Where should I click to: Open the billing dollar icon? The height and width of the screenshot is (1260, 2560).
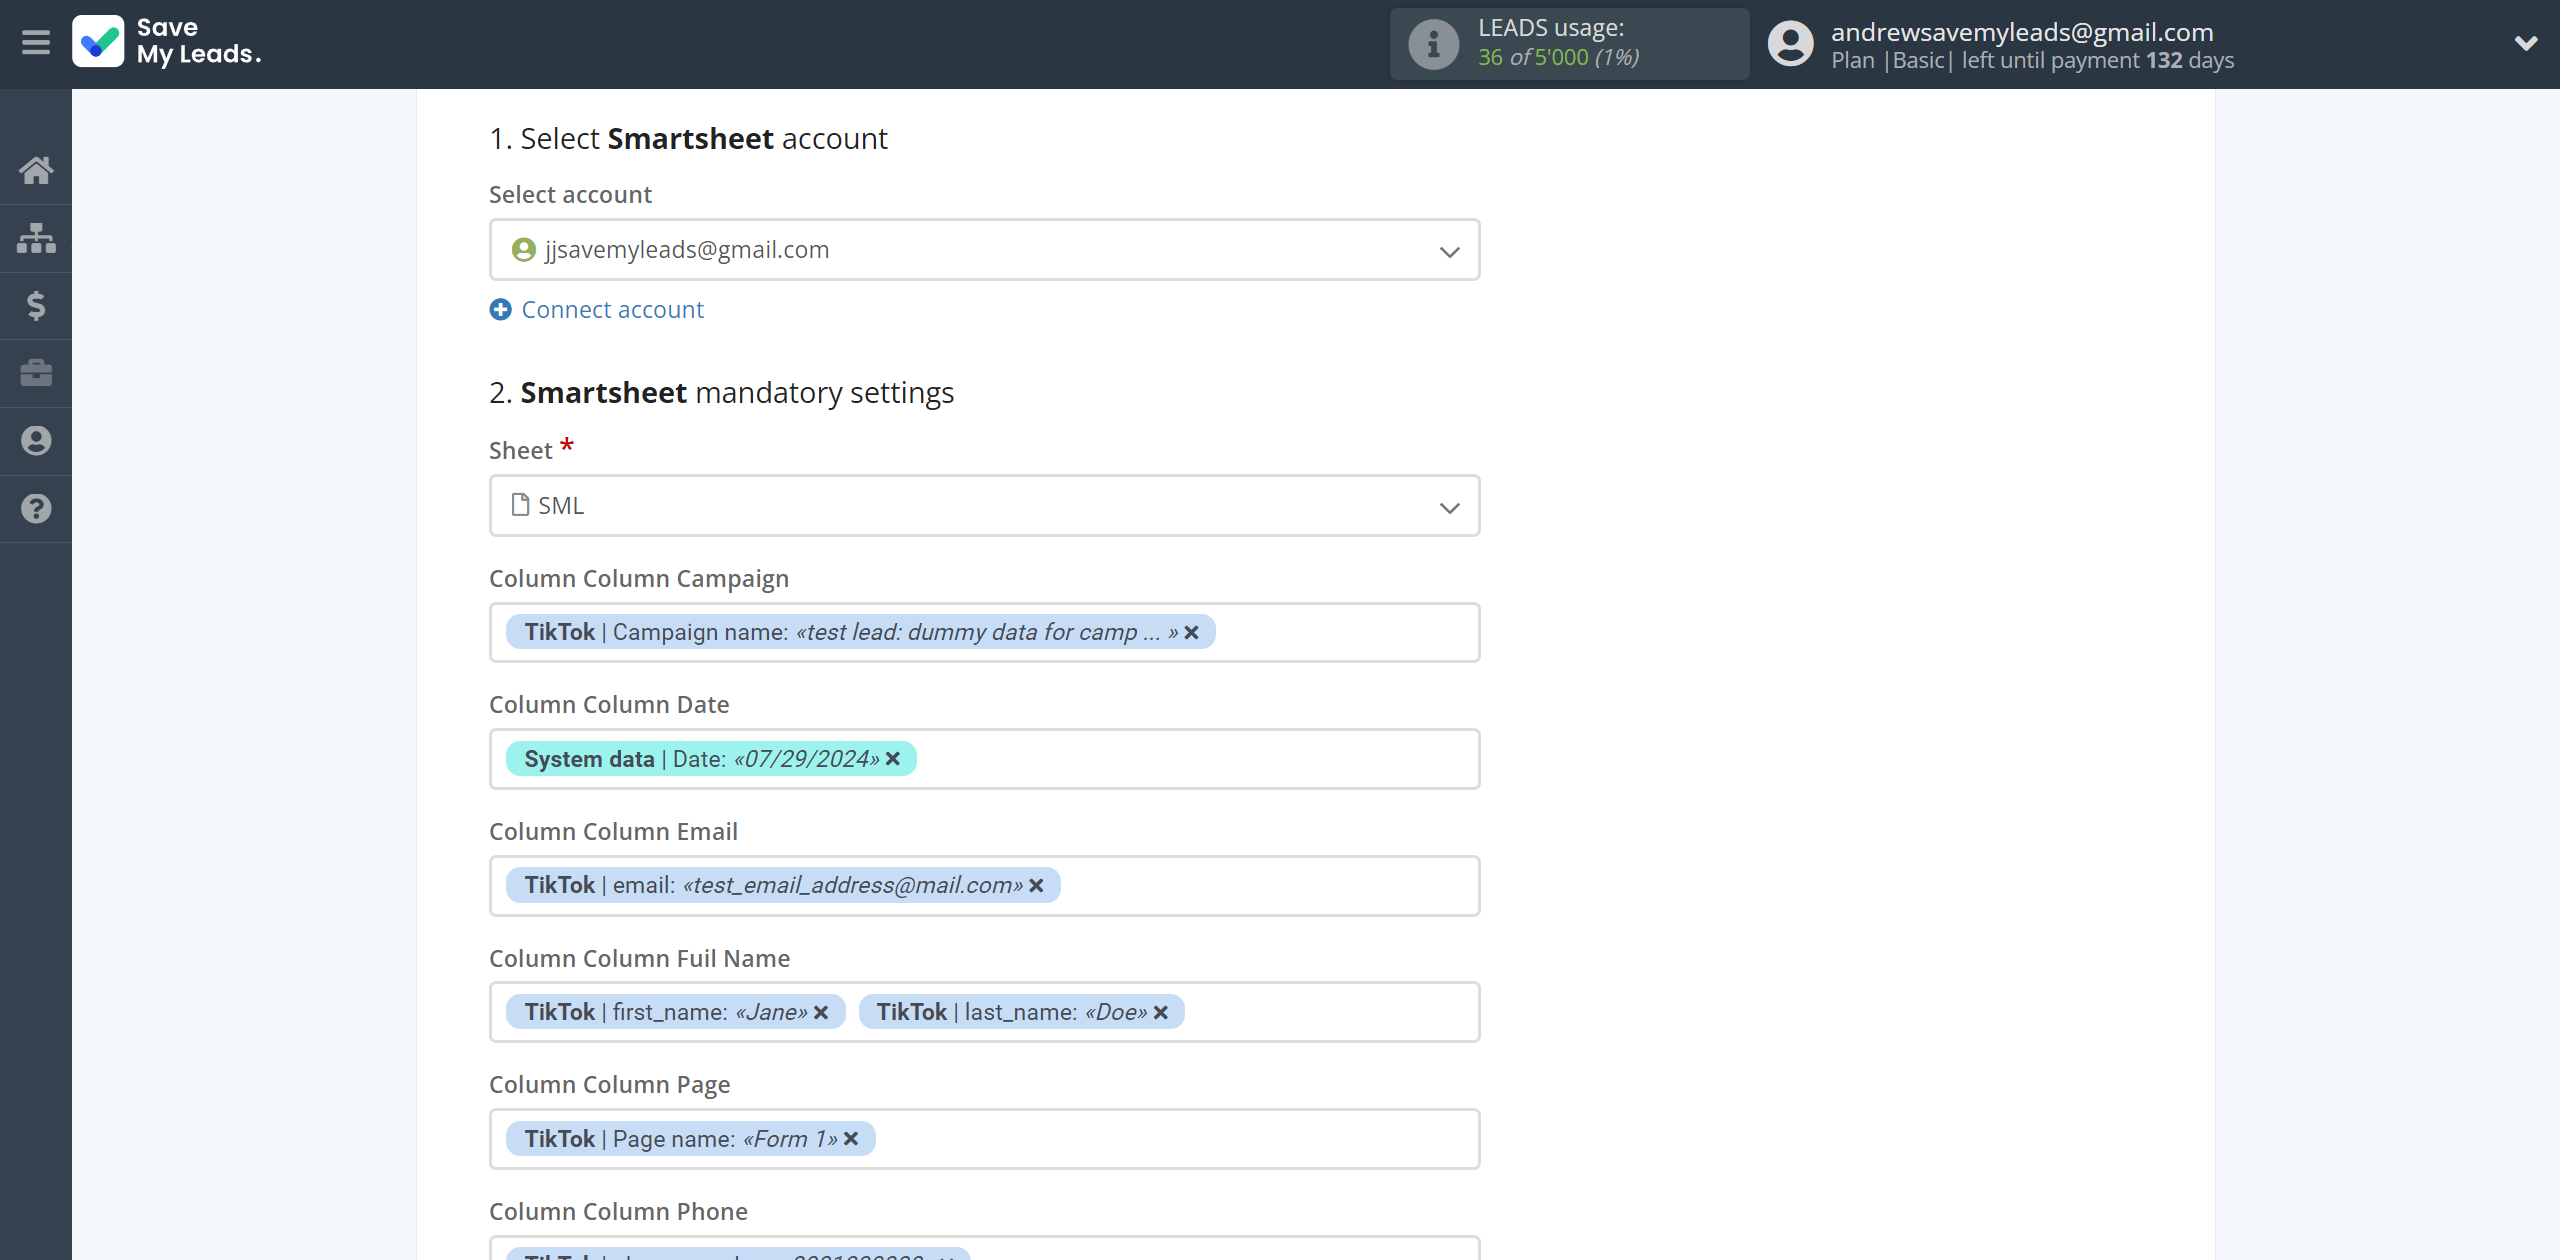click(36, 305)
